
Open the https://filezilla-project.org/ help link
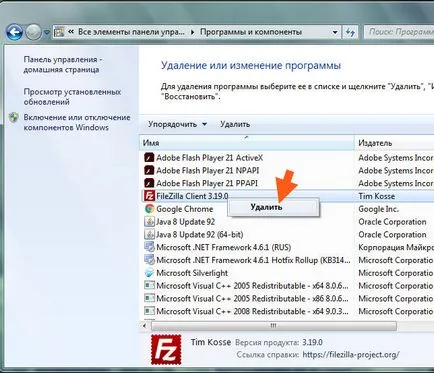[351, 355]
